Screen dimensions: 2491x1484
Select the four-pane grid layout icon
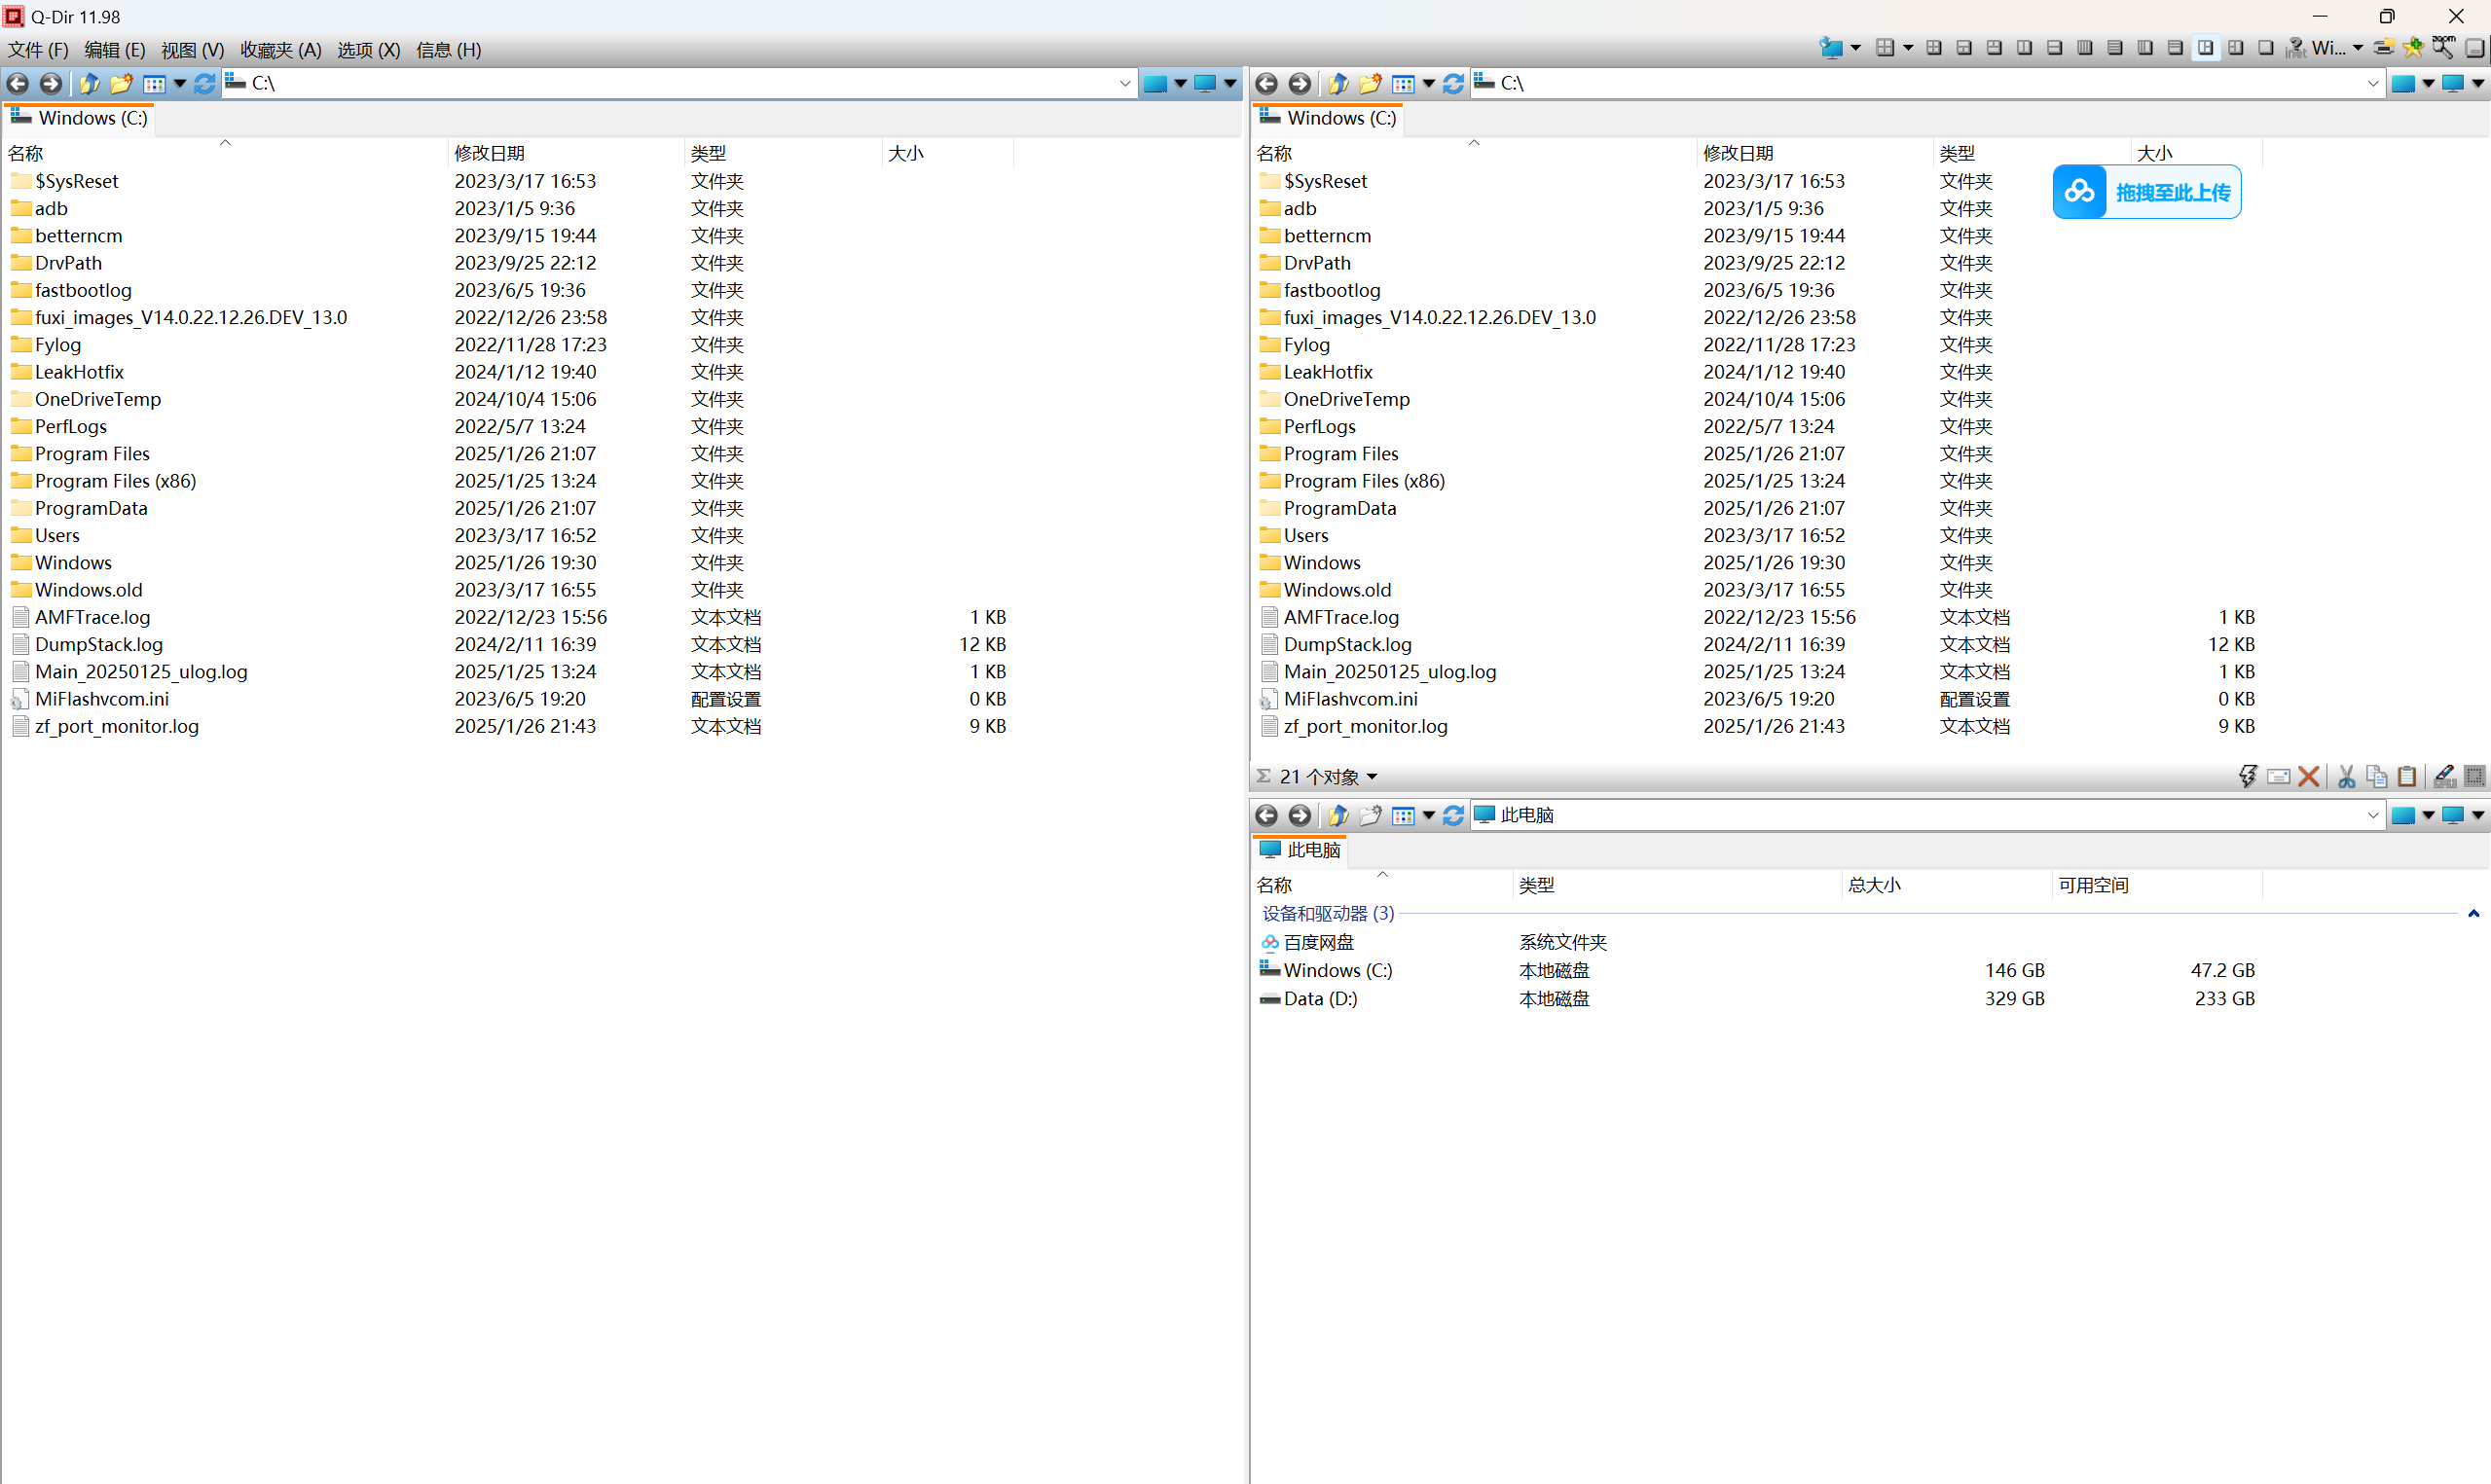click(1934, 48)
